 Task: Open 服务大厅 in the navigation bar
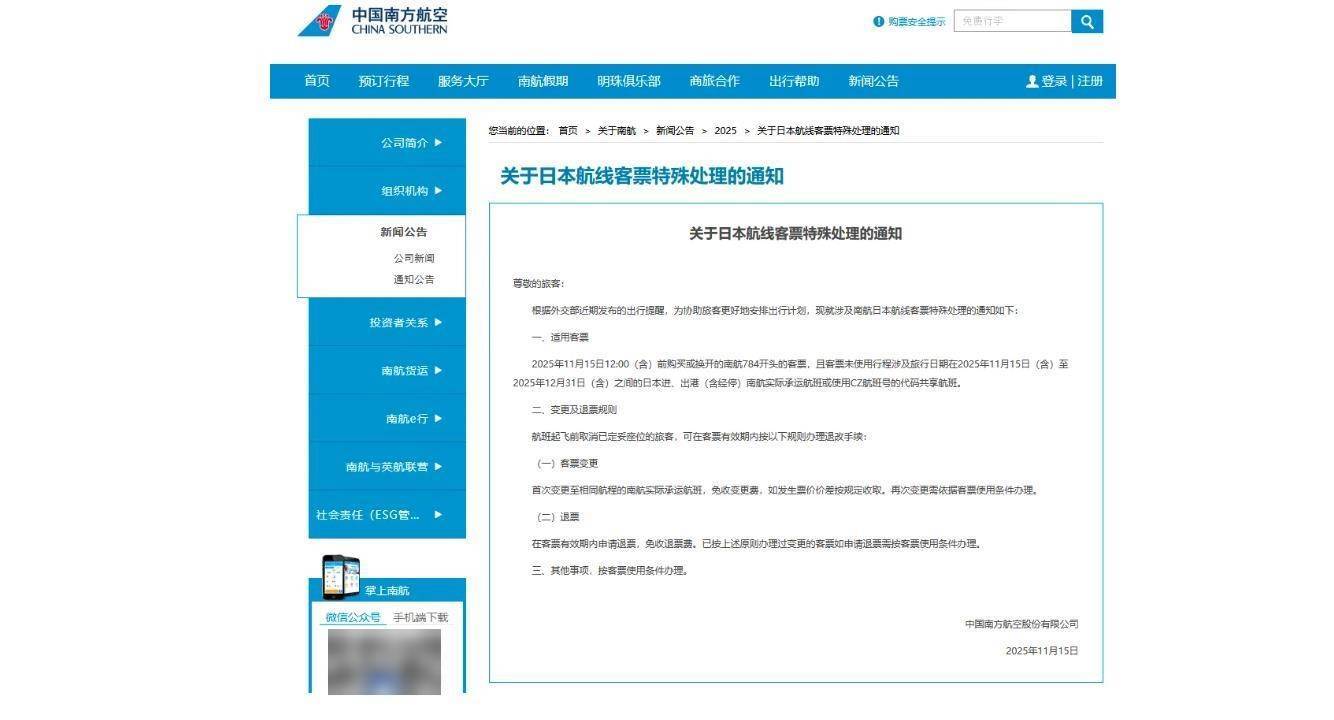point(463,82)
